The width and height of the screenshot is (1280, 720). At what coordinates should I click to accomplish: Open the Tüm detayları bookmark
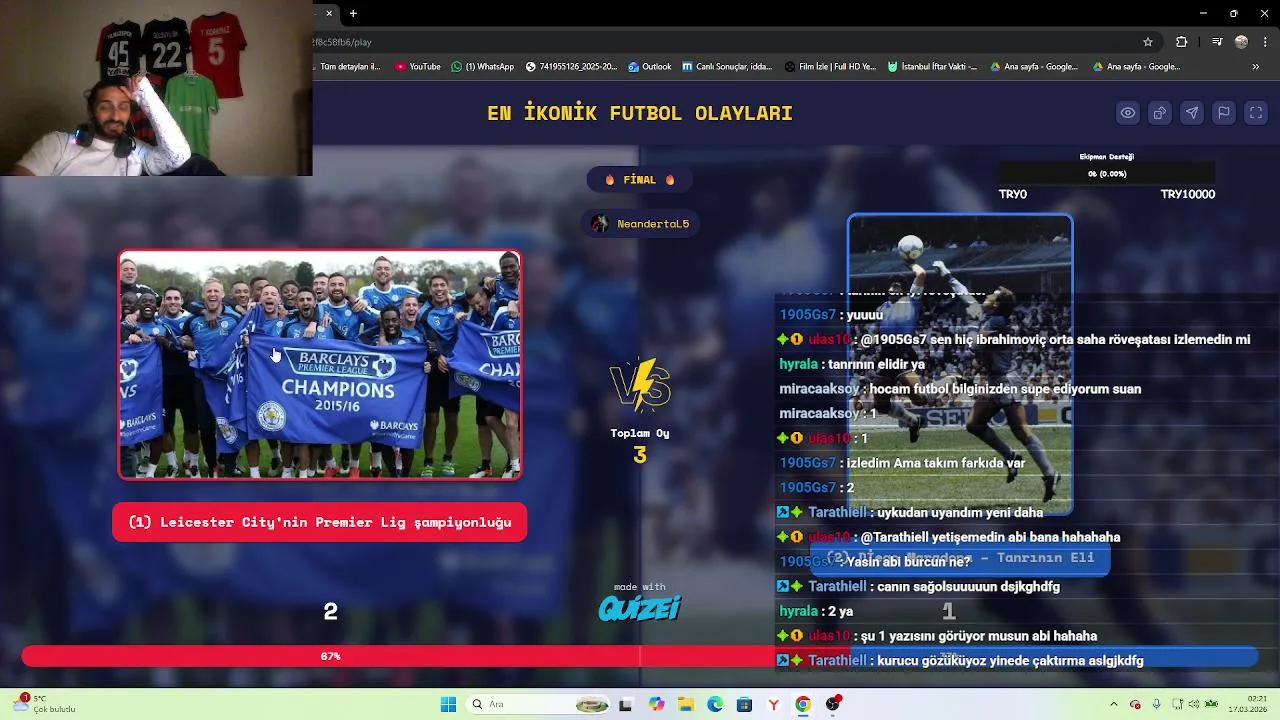pos(348,67)
